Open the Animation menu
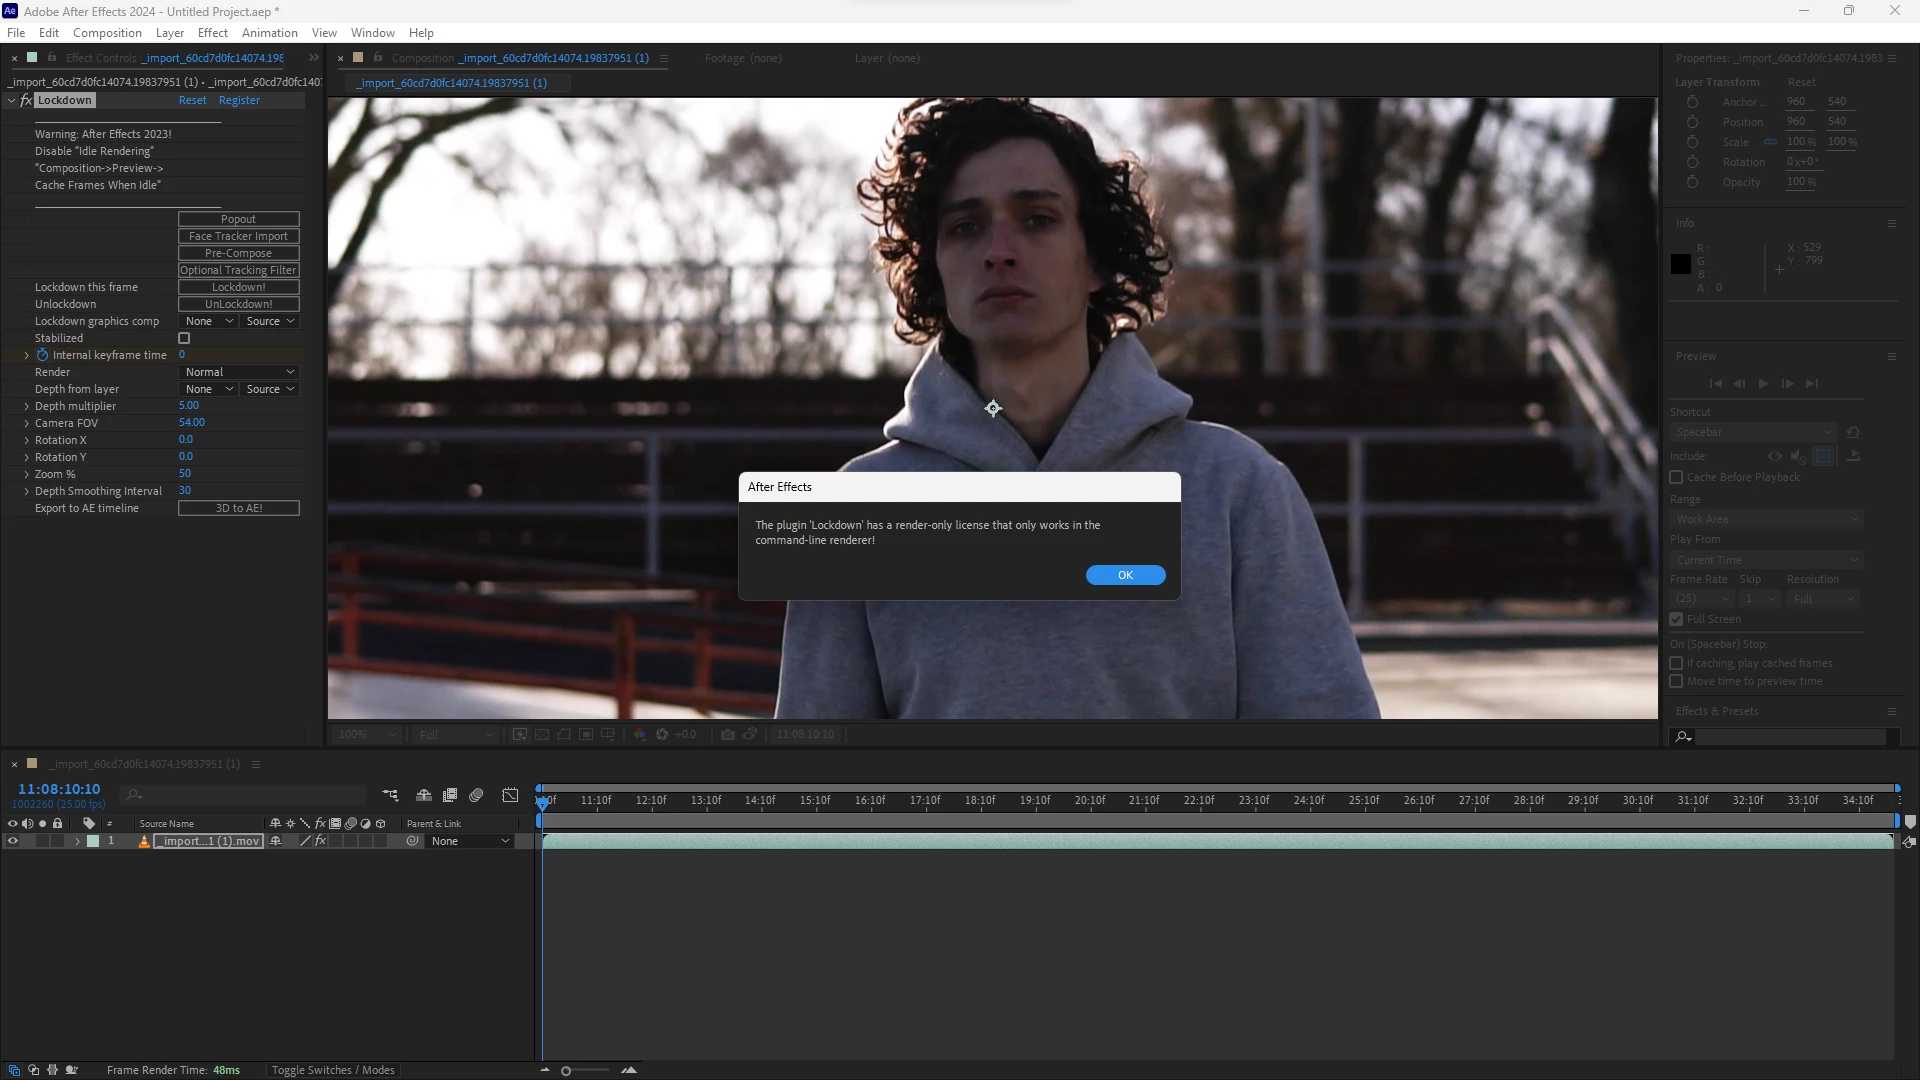The height and width of the screenshot is (1080, 1920). 270,33
